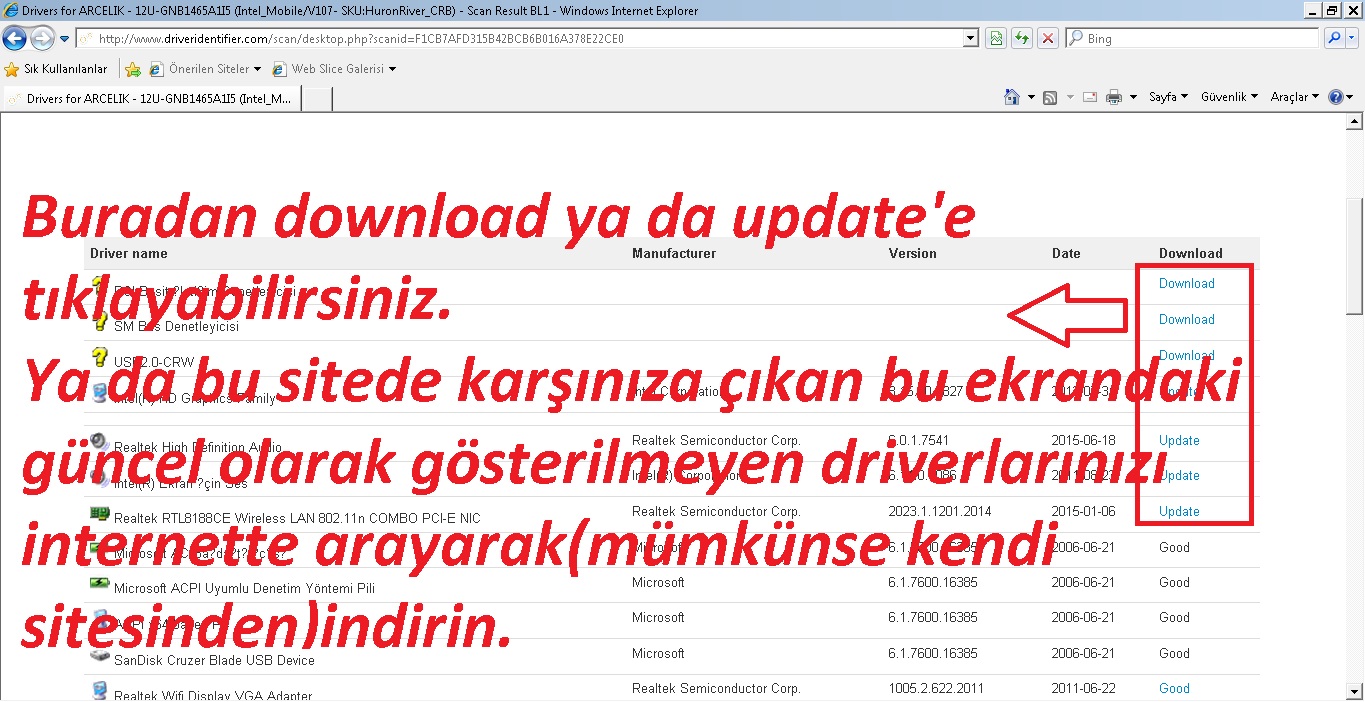Click drive icon of SanDisk Cruzer Blade
The height and width of the screenshot is (702, 1365).
(x=99, y=656)
